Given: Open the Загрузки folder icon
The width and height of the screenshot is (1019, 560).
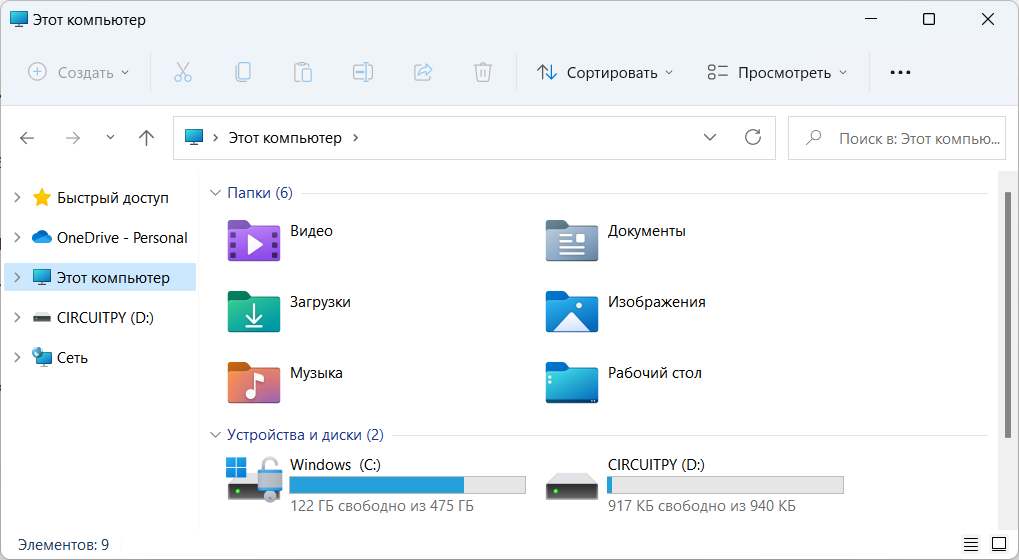Looking at the screenshot, I should pyautogui.click(x=254, y=312).
